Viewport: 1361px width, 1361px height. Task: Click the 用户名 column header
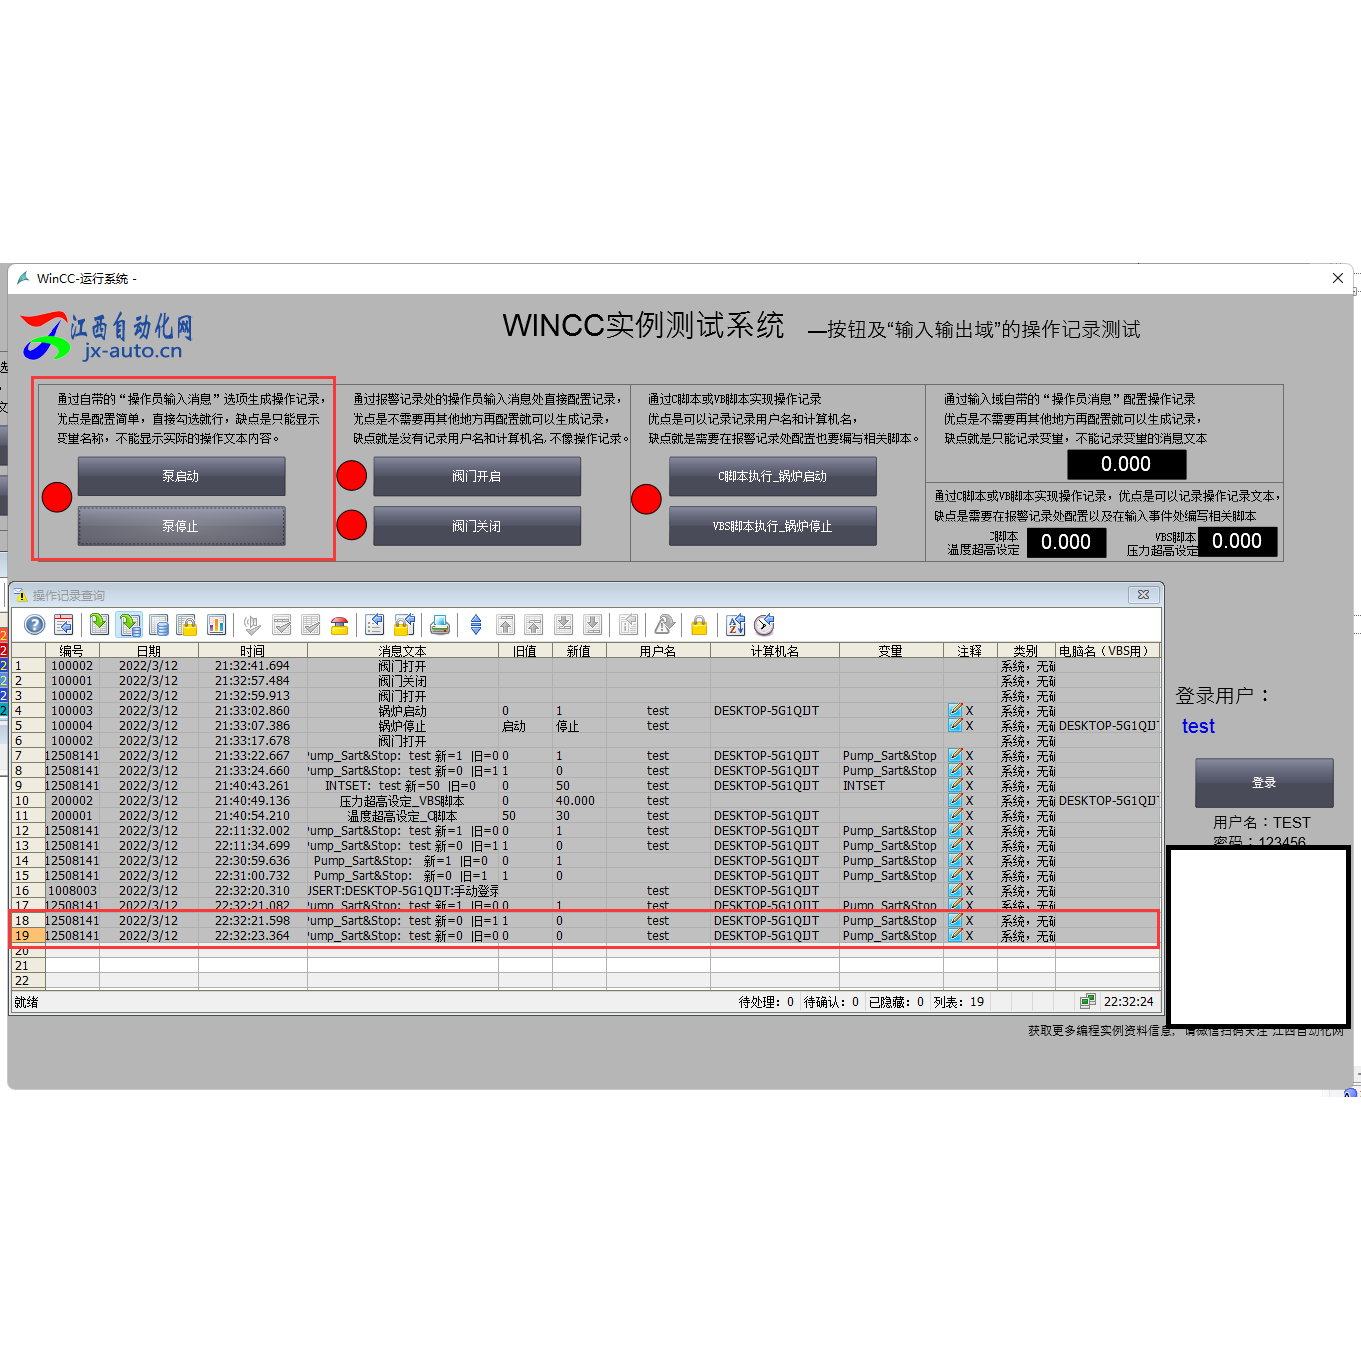(x=658, y=651)
